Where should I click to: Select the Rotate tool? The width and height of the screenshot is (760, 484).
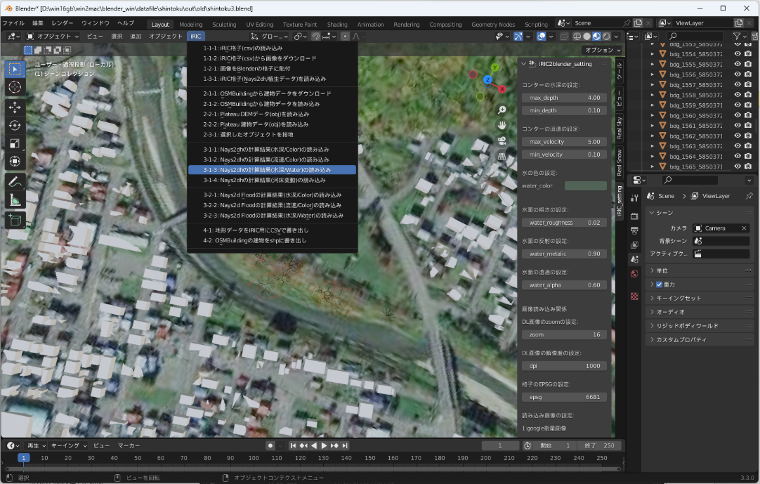(x=15, y=125)
